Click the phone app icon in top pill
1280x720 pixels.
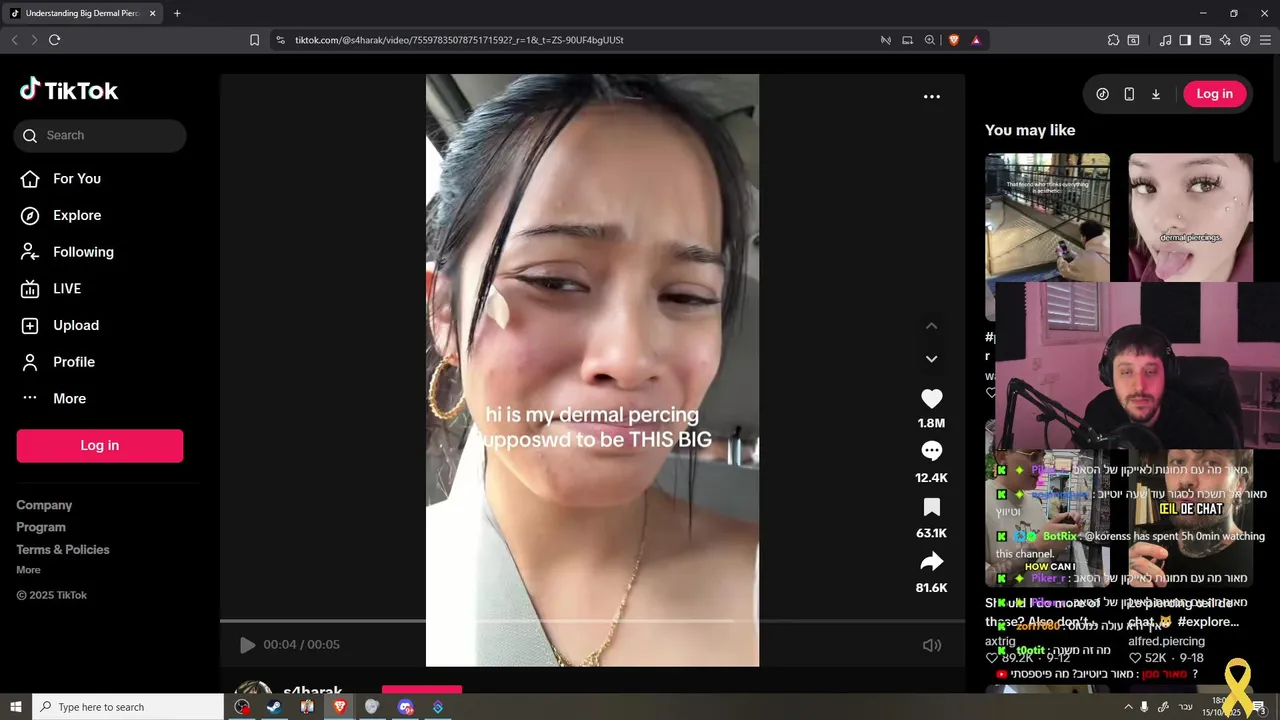coord(1129,94)
